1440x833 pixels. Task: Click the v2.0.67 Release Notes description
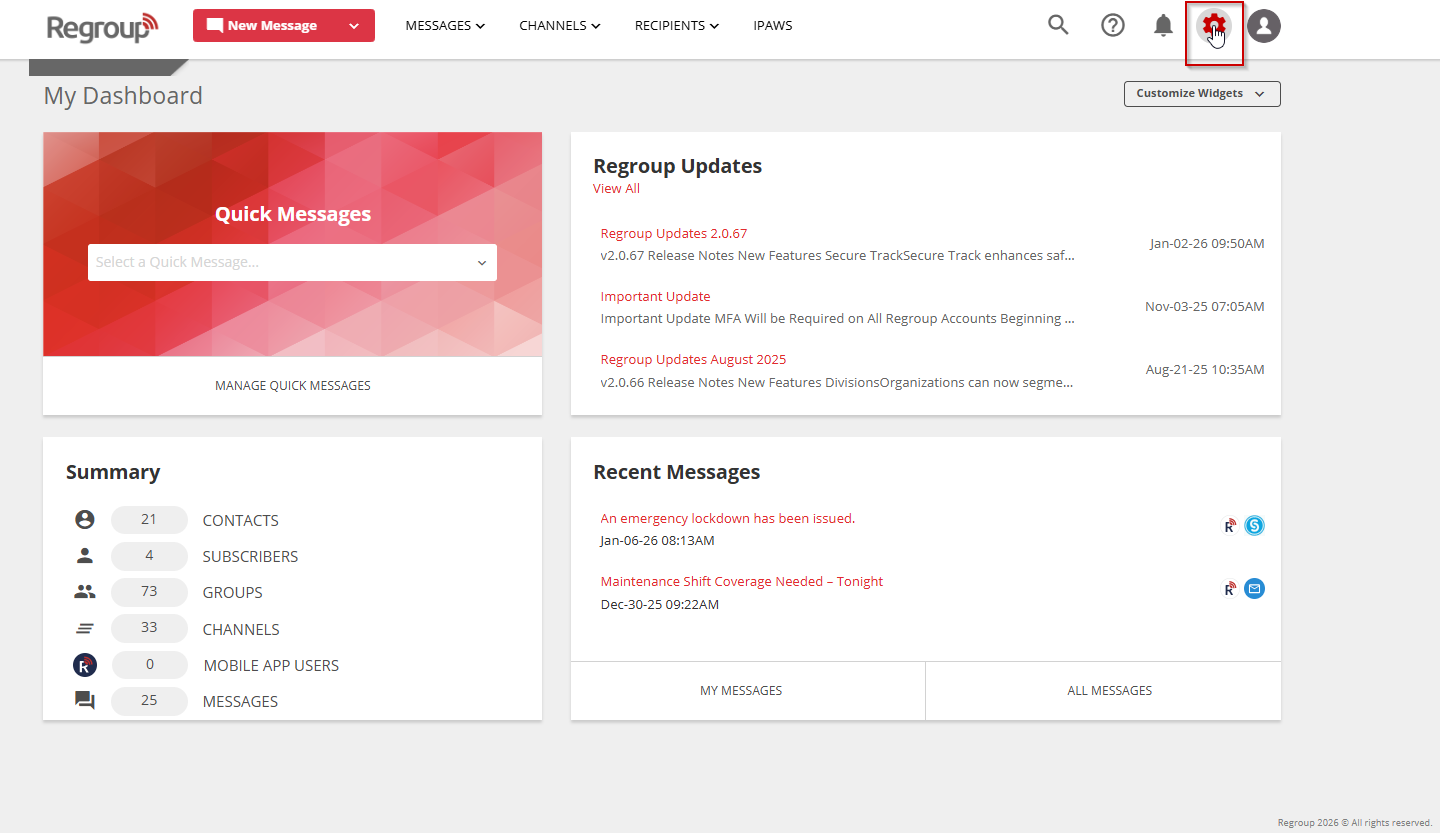pos(838,256)
